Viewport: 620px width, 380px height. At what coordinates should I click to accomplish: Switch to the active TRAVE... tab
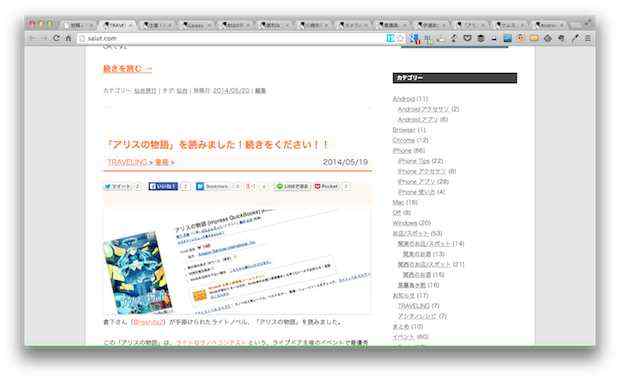pyautogui.click(x=117, y=25)
